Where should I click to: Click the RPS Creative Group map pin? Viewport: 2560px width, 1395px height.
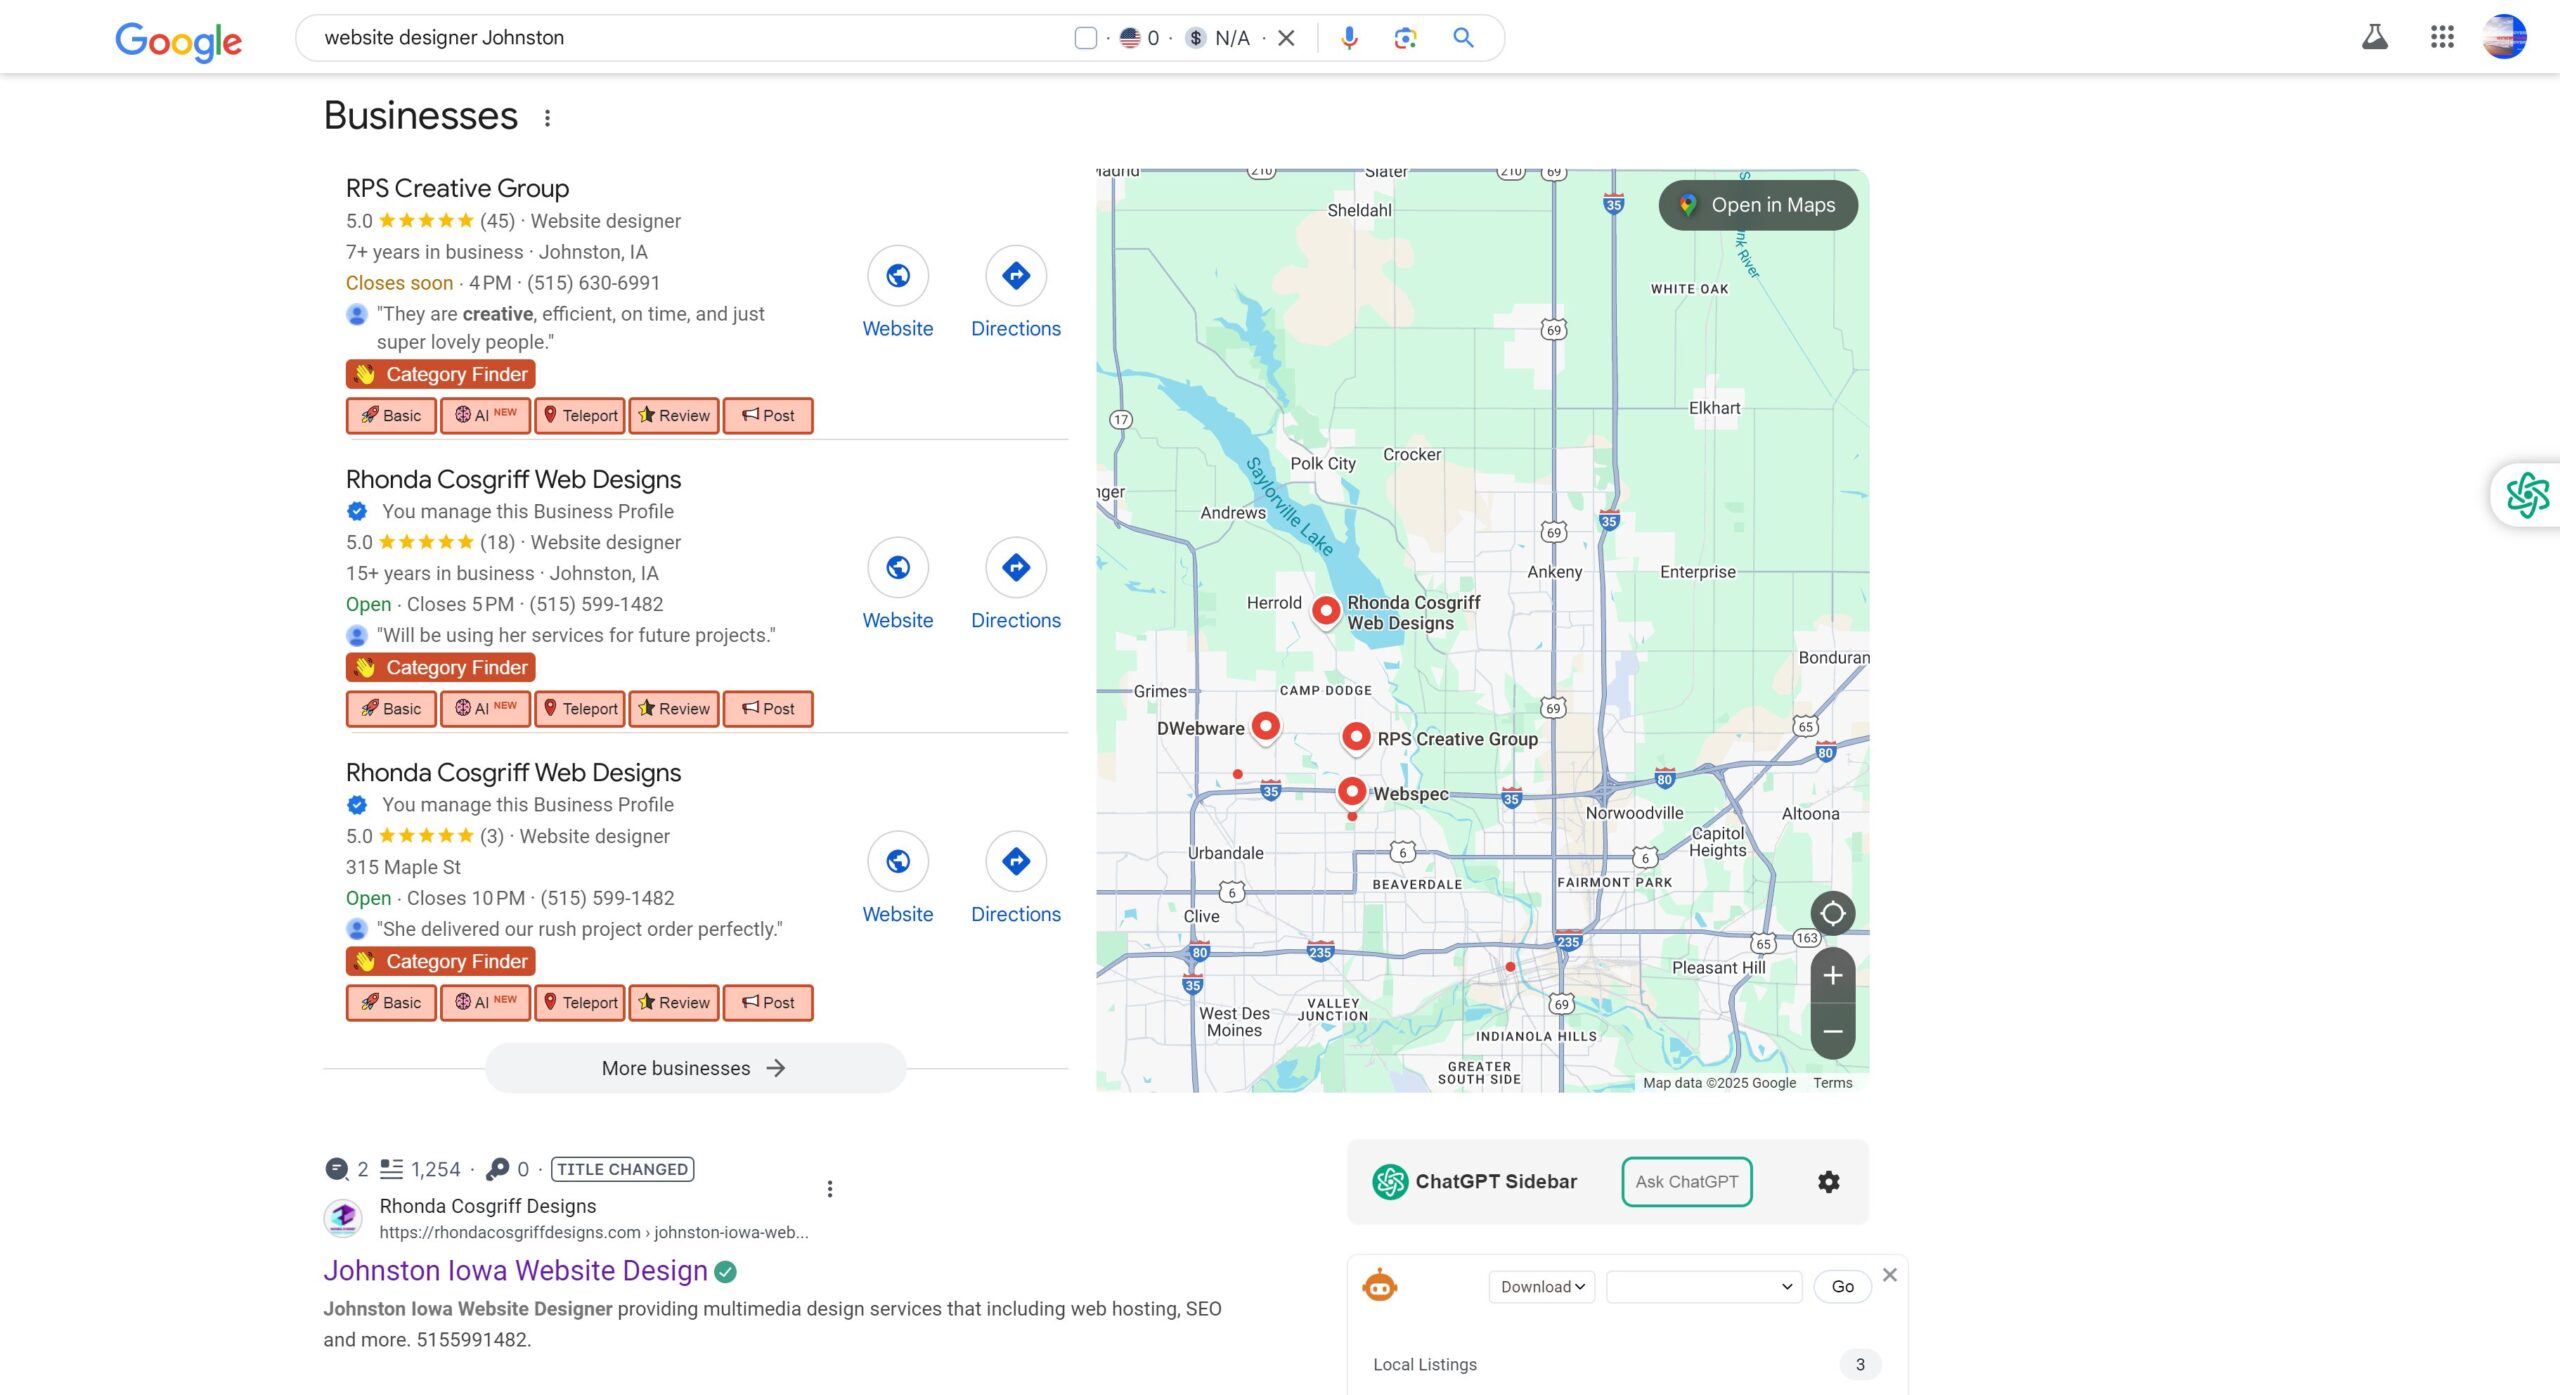click(1356, 736)
